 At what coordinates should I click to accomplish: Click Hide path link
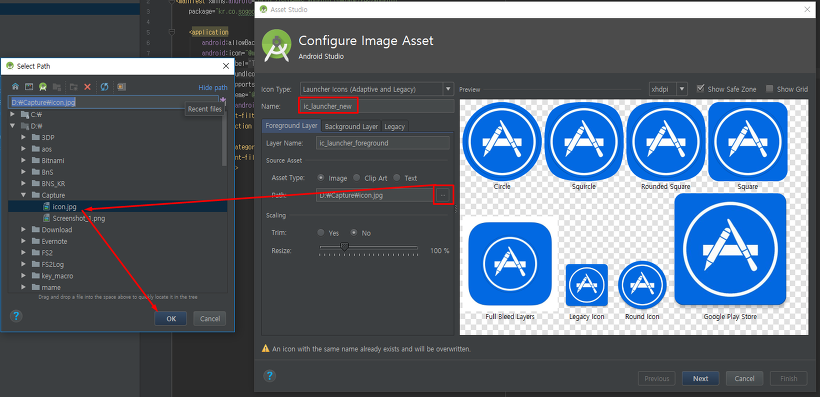tap(213, 88)
